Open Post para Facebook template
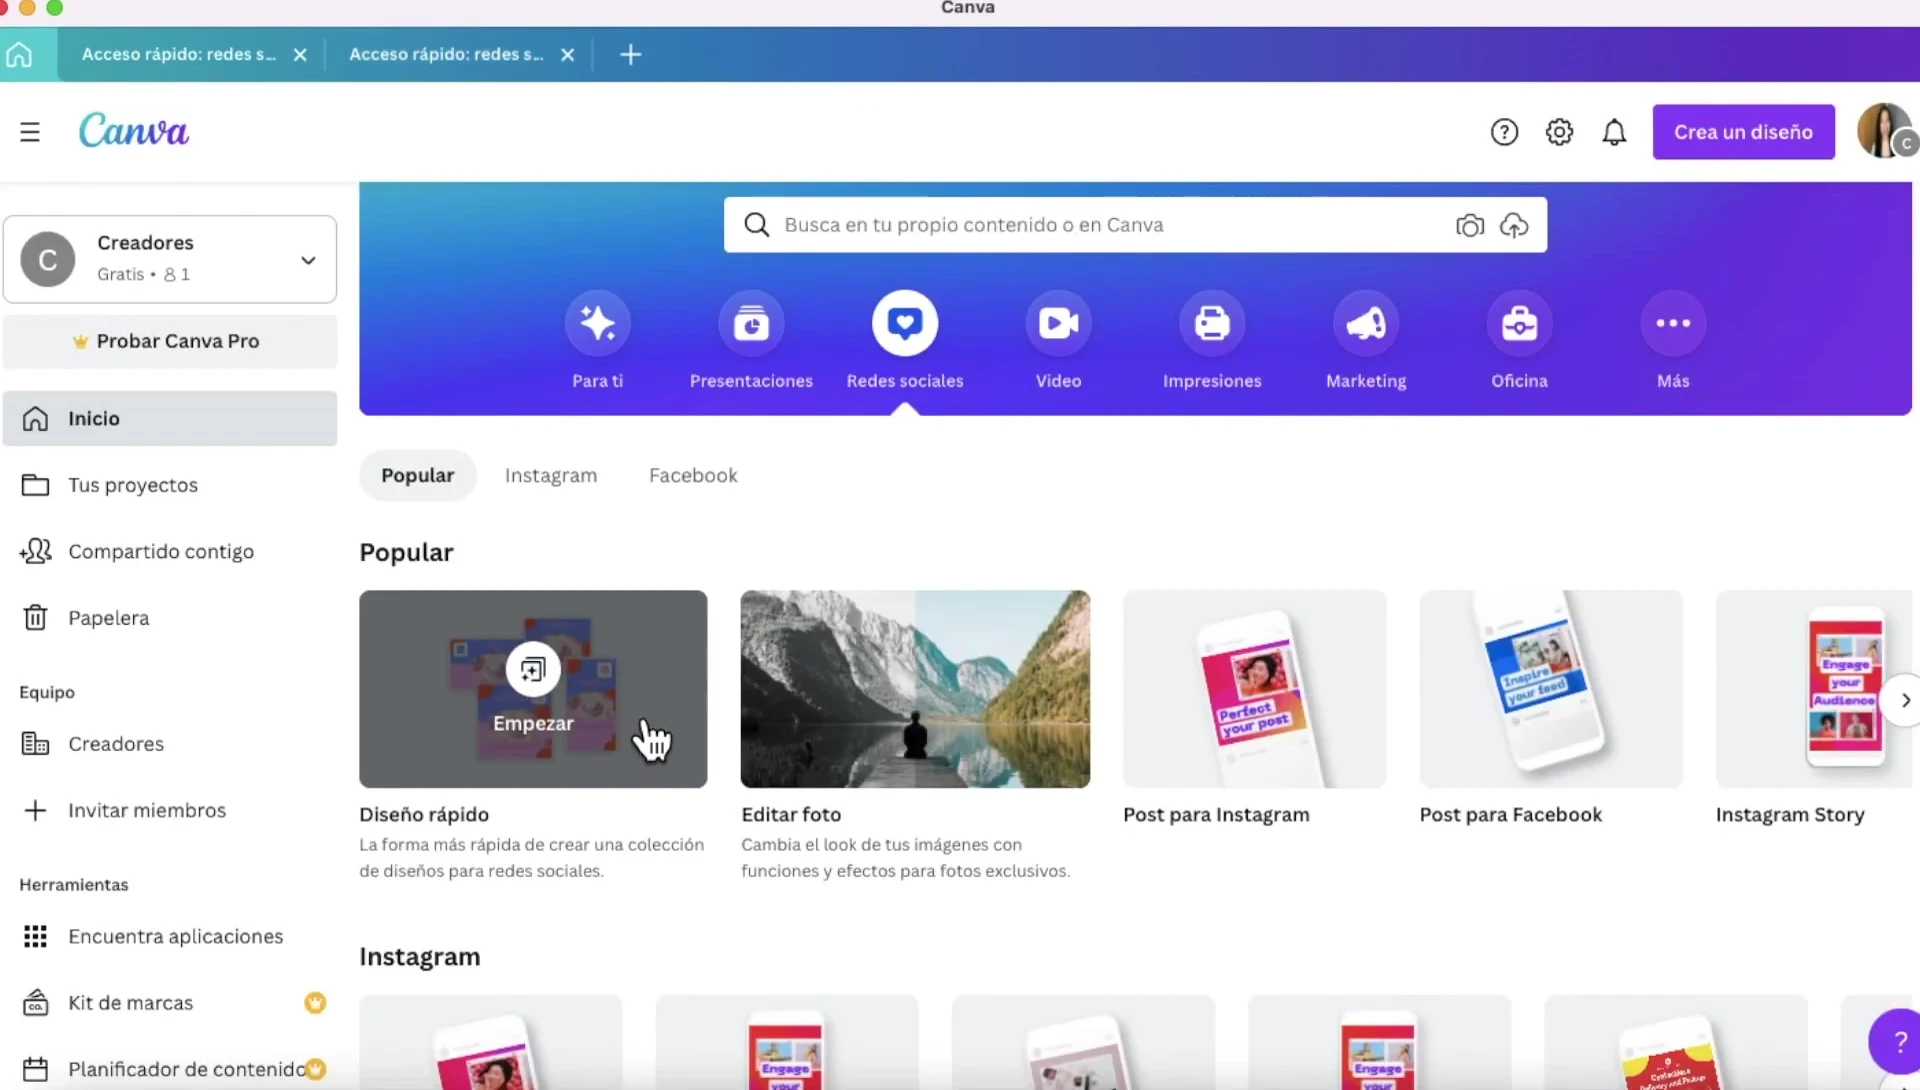The image size is (1920, 1090). (x=1550, y=689)
